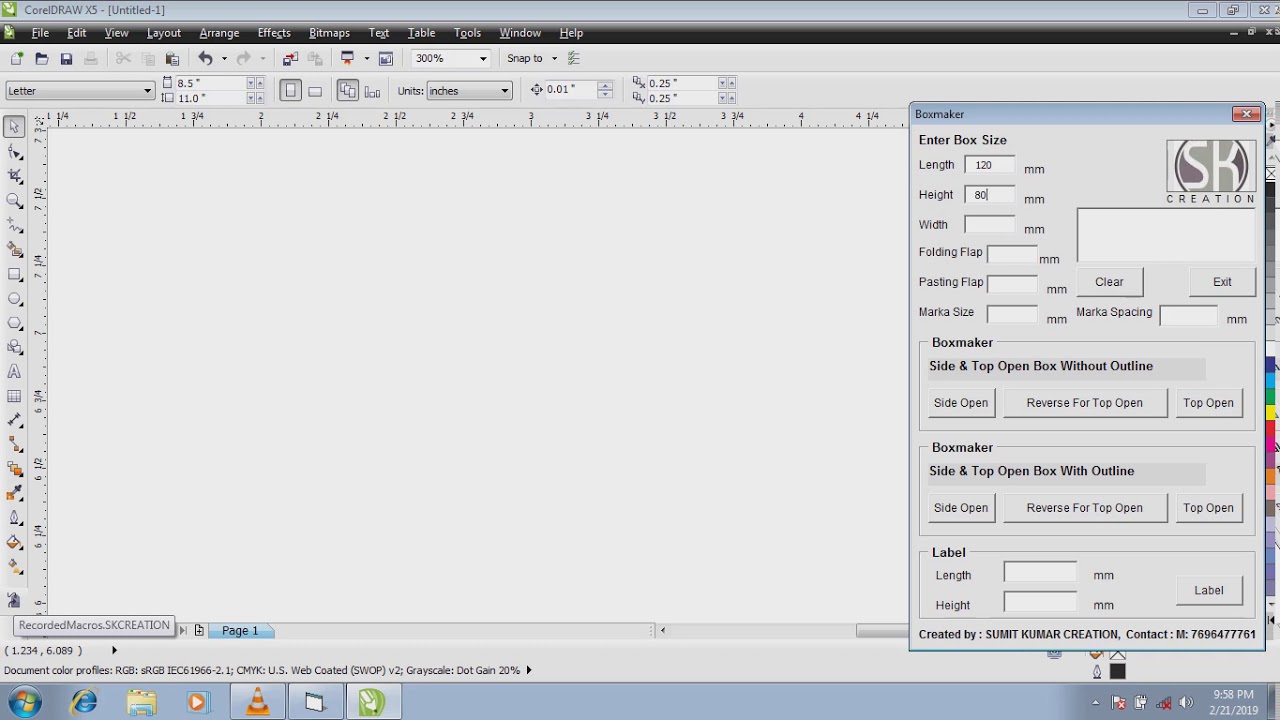Select the Smart Fill tool

coord(14,250)
